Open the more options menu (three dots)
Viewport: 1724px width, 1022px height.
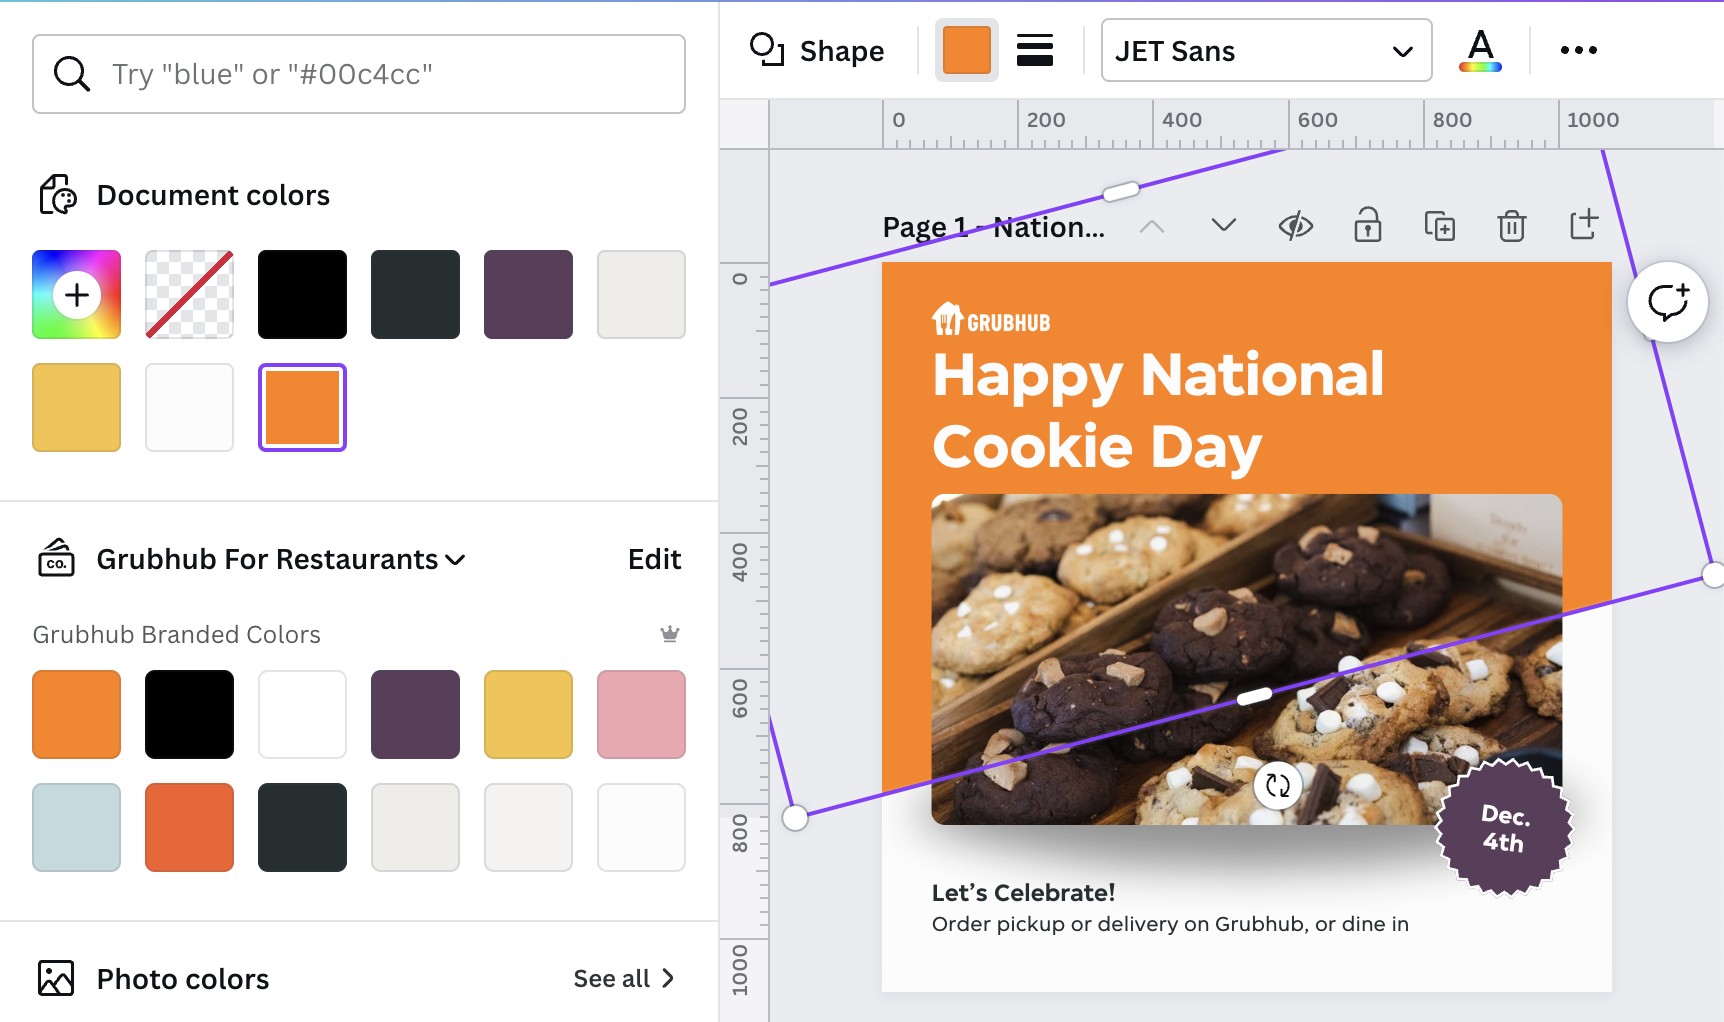coord(1578,50)
